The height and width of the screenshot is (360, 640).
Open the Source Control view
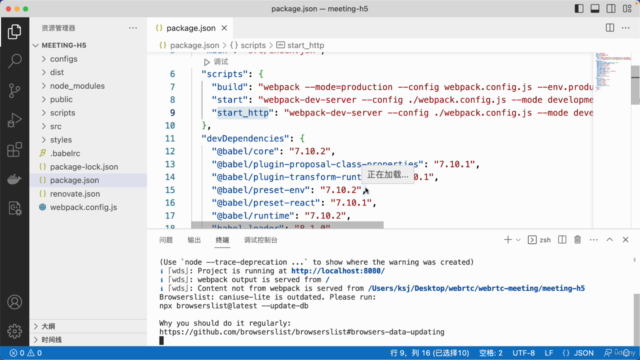[14, 90]
